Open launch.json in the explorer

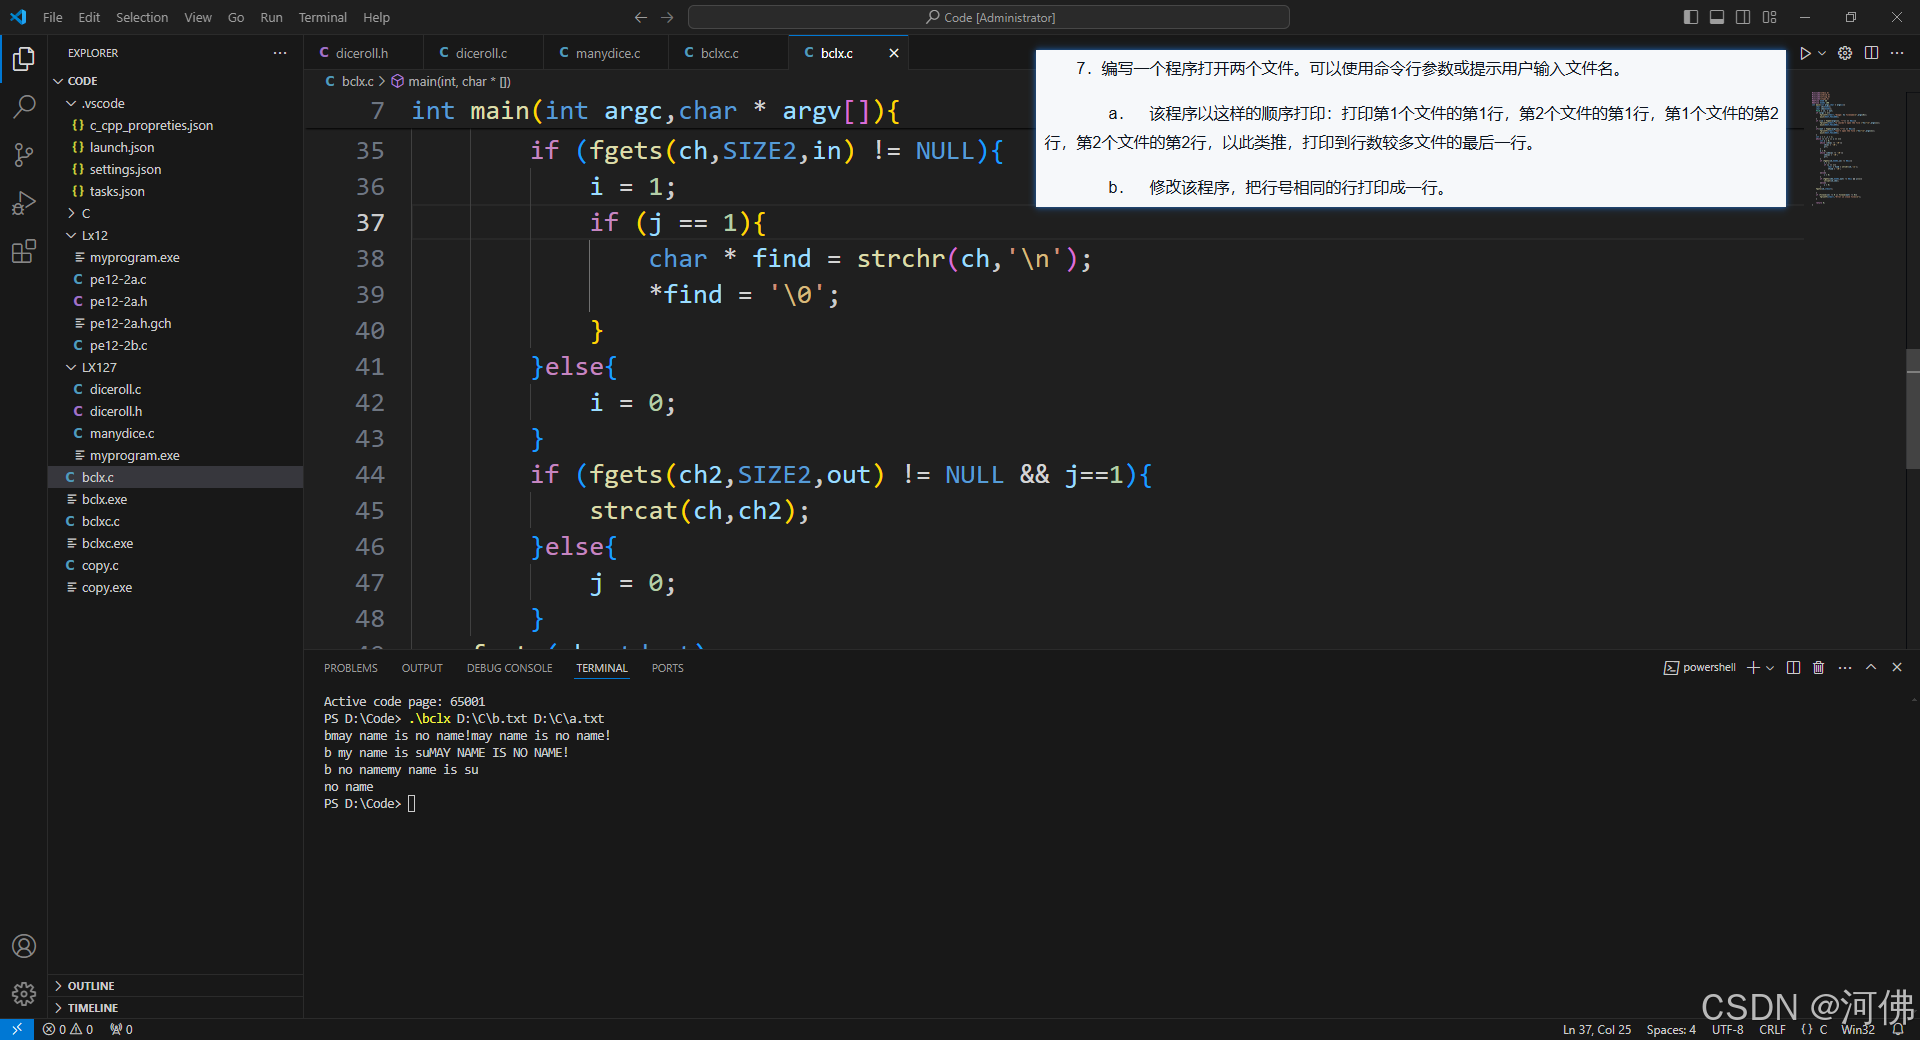175,147
